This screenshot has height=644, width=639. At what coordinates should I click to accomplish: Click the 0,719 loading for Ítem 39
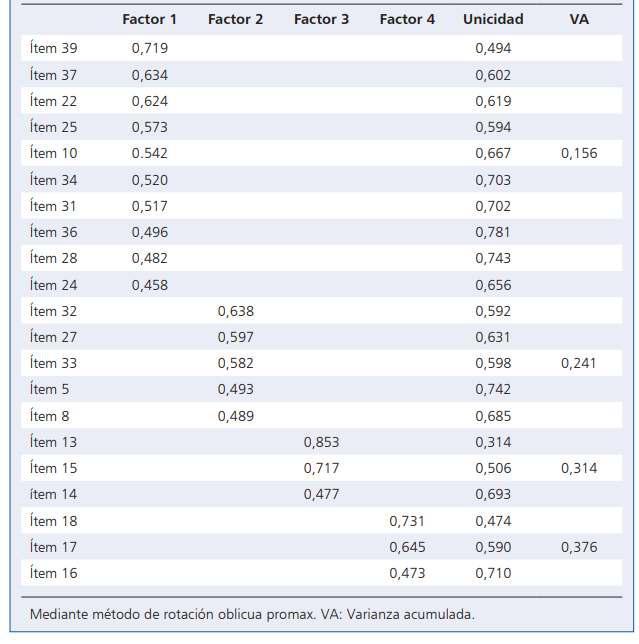pyautogui.click(x=149, y=48)
